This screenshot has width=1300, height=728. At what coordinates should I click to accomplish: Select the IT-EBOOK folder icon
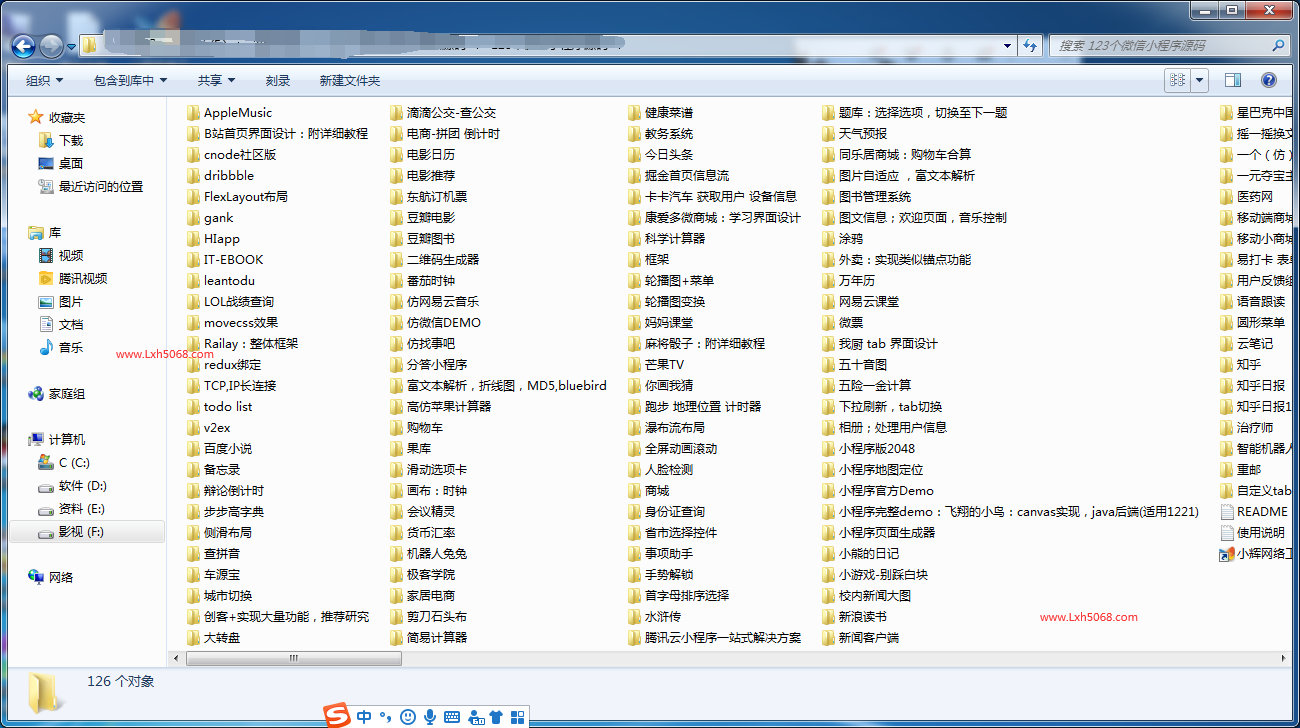(x=194, y=259)
